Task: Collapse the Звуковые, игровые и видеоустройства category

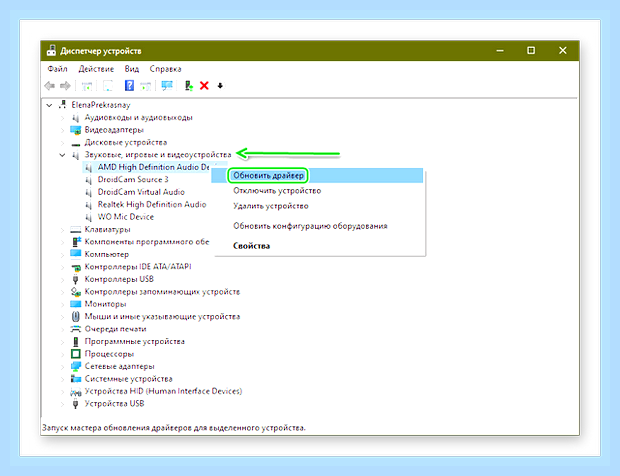Action: (62, 155)
